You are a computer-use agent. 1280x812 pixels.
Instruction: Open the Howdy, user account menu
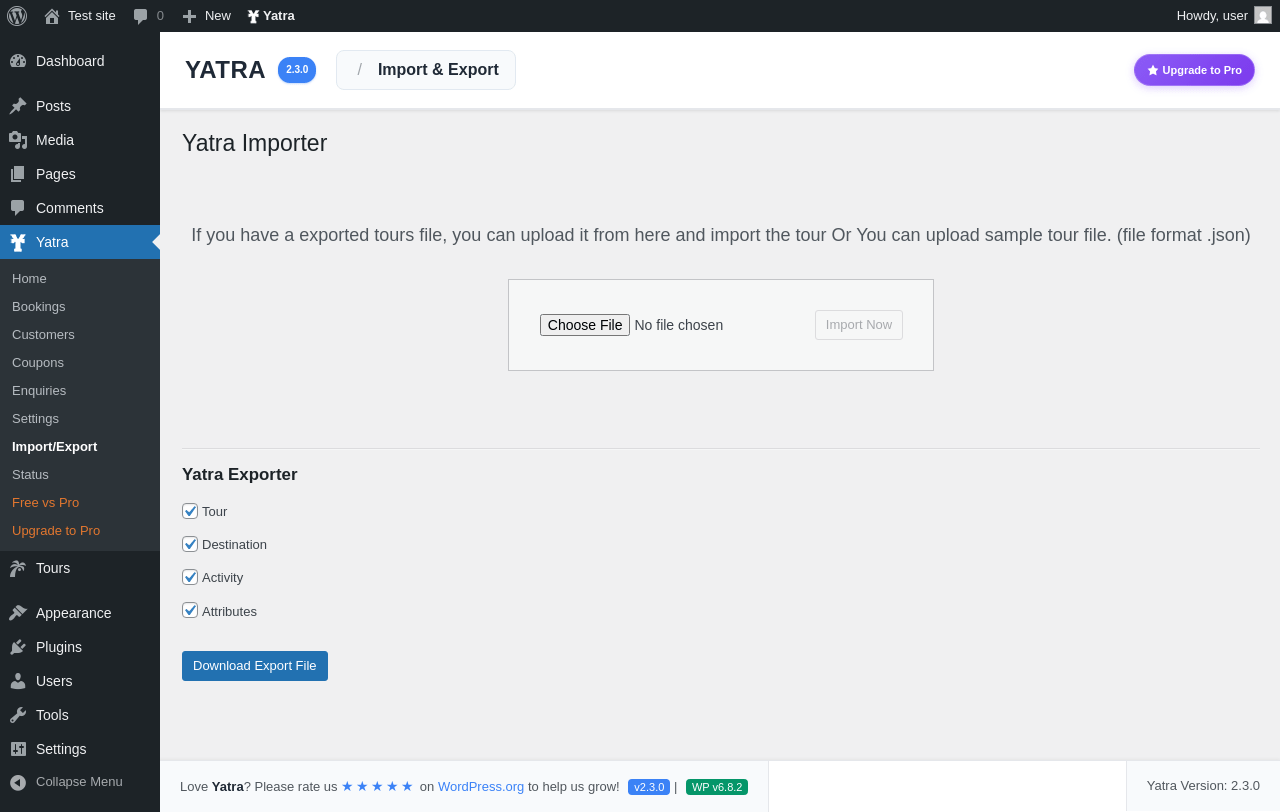click(x=1224, y=16)
